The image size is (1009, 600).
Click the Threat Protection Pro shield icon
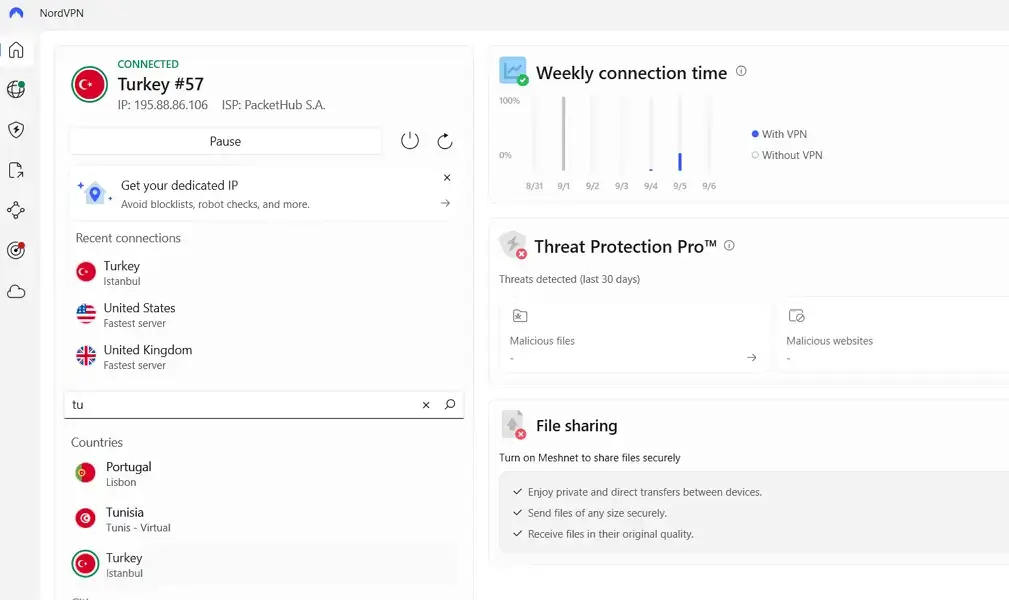pyautogui.click(x=514, y=245)
